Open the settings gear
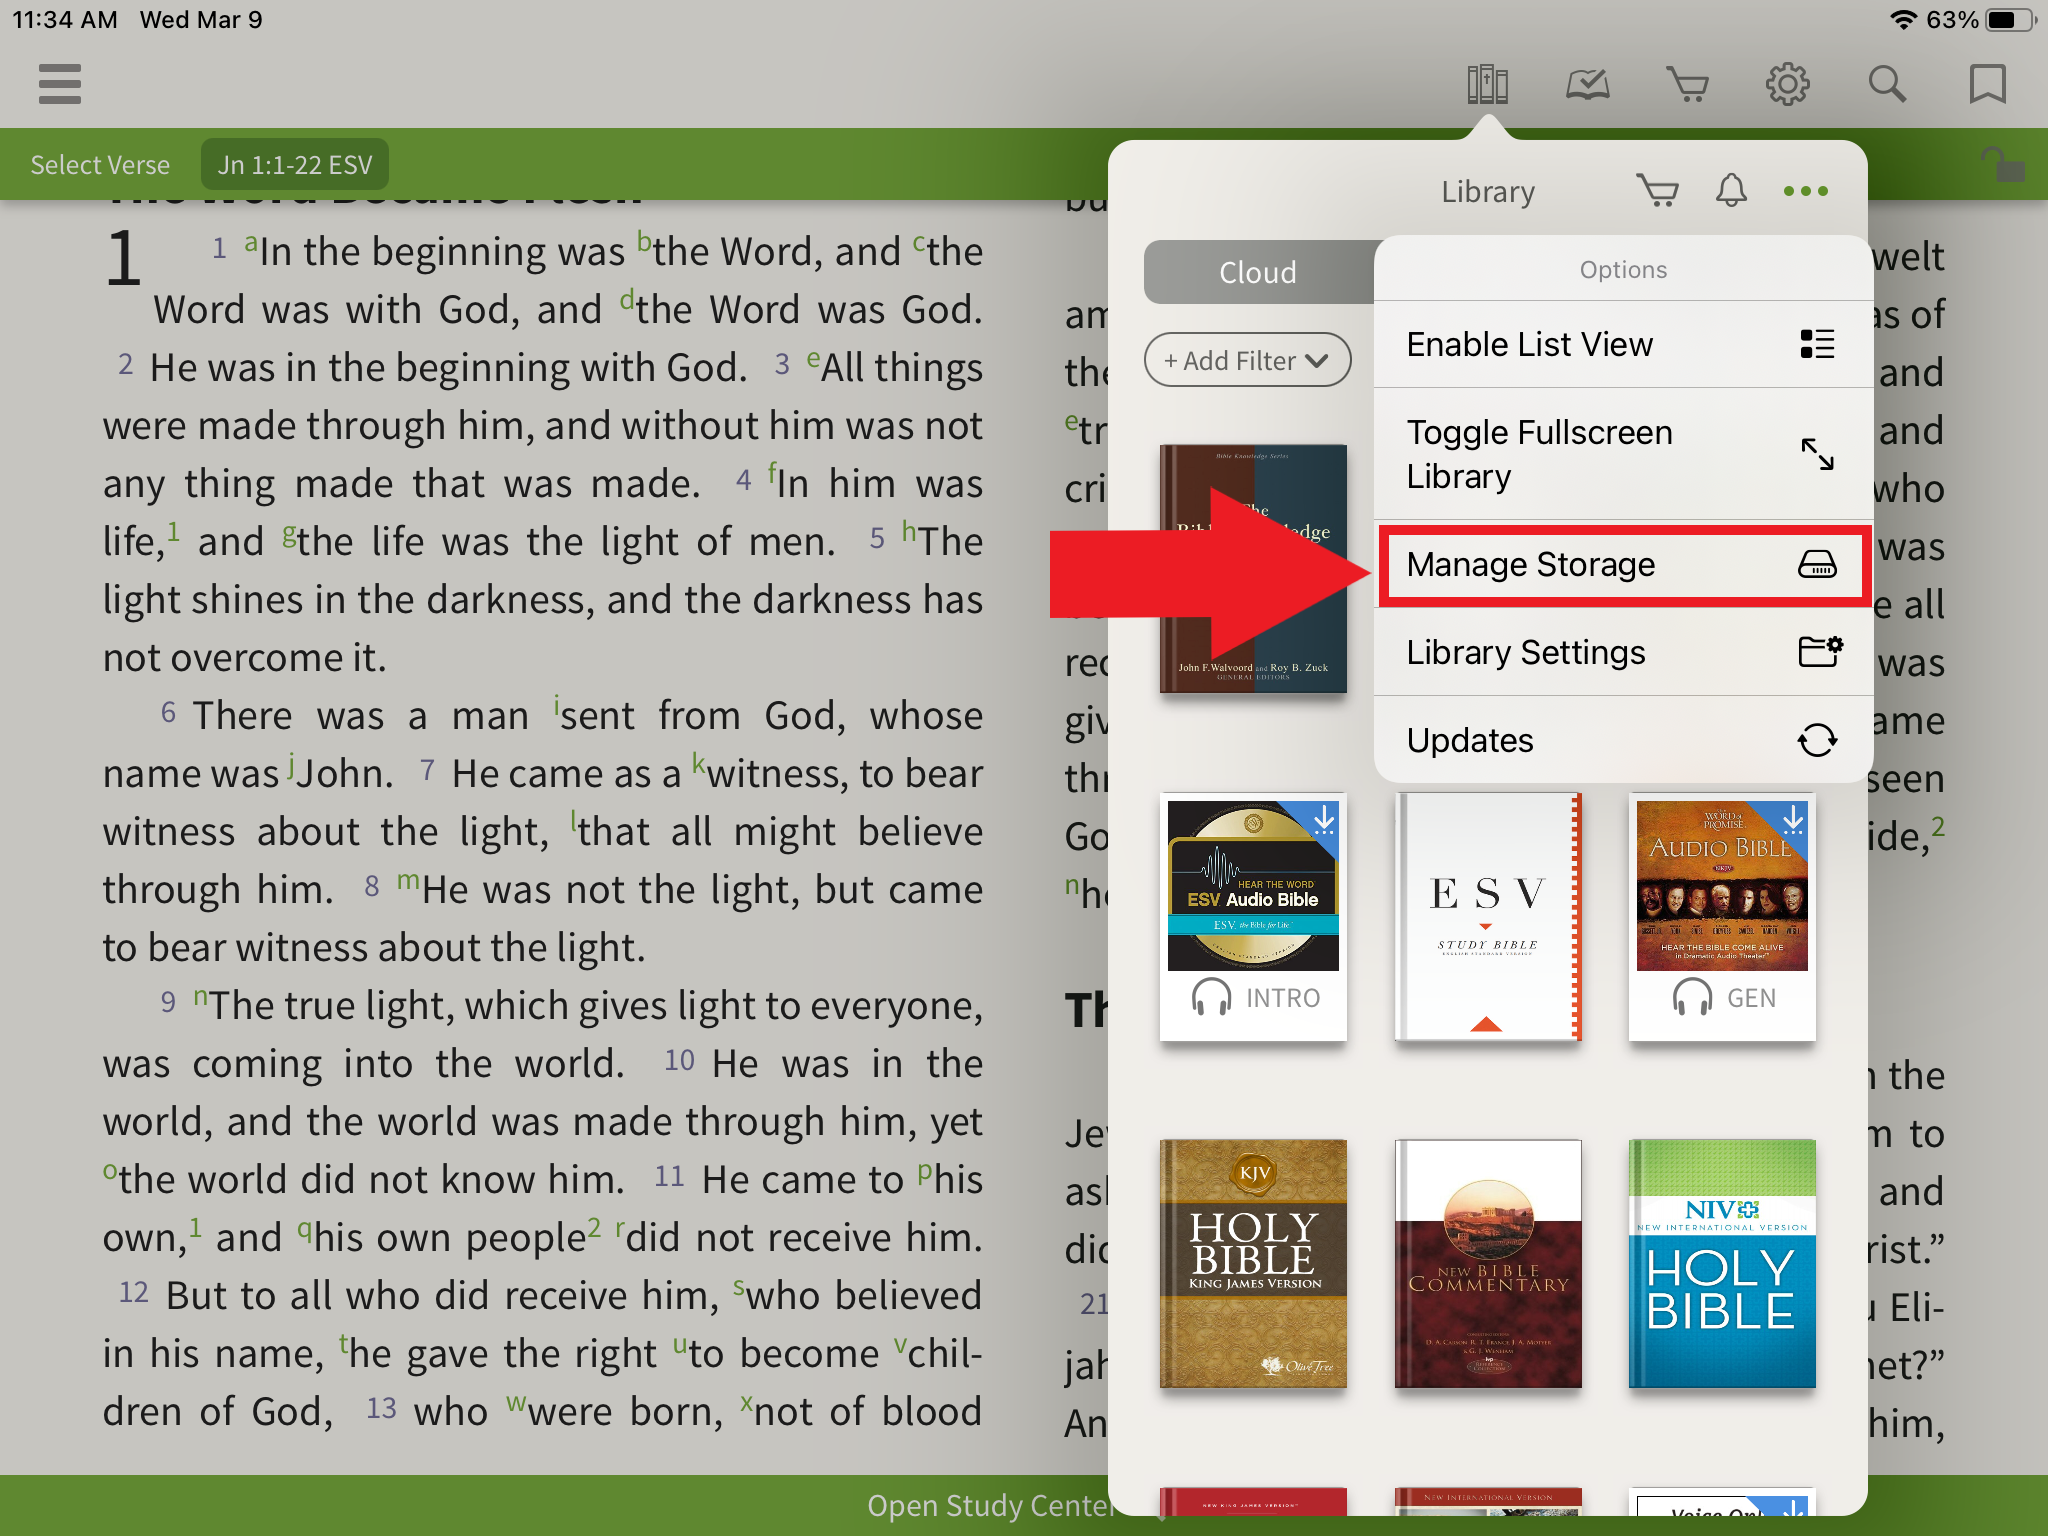The height and width of the screenshot is (1536, 2048). (x=1787, y=84)
